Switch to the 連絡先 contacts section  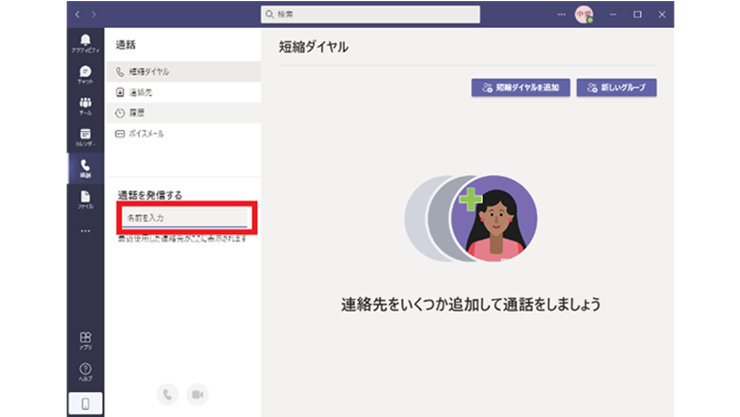click(140, 92)
